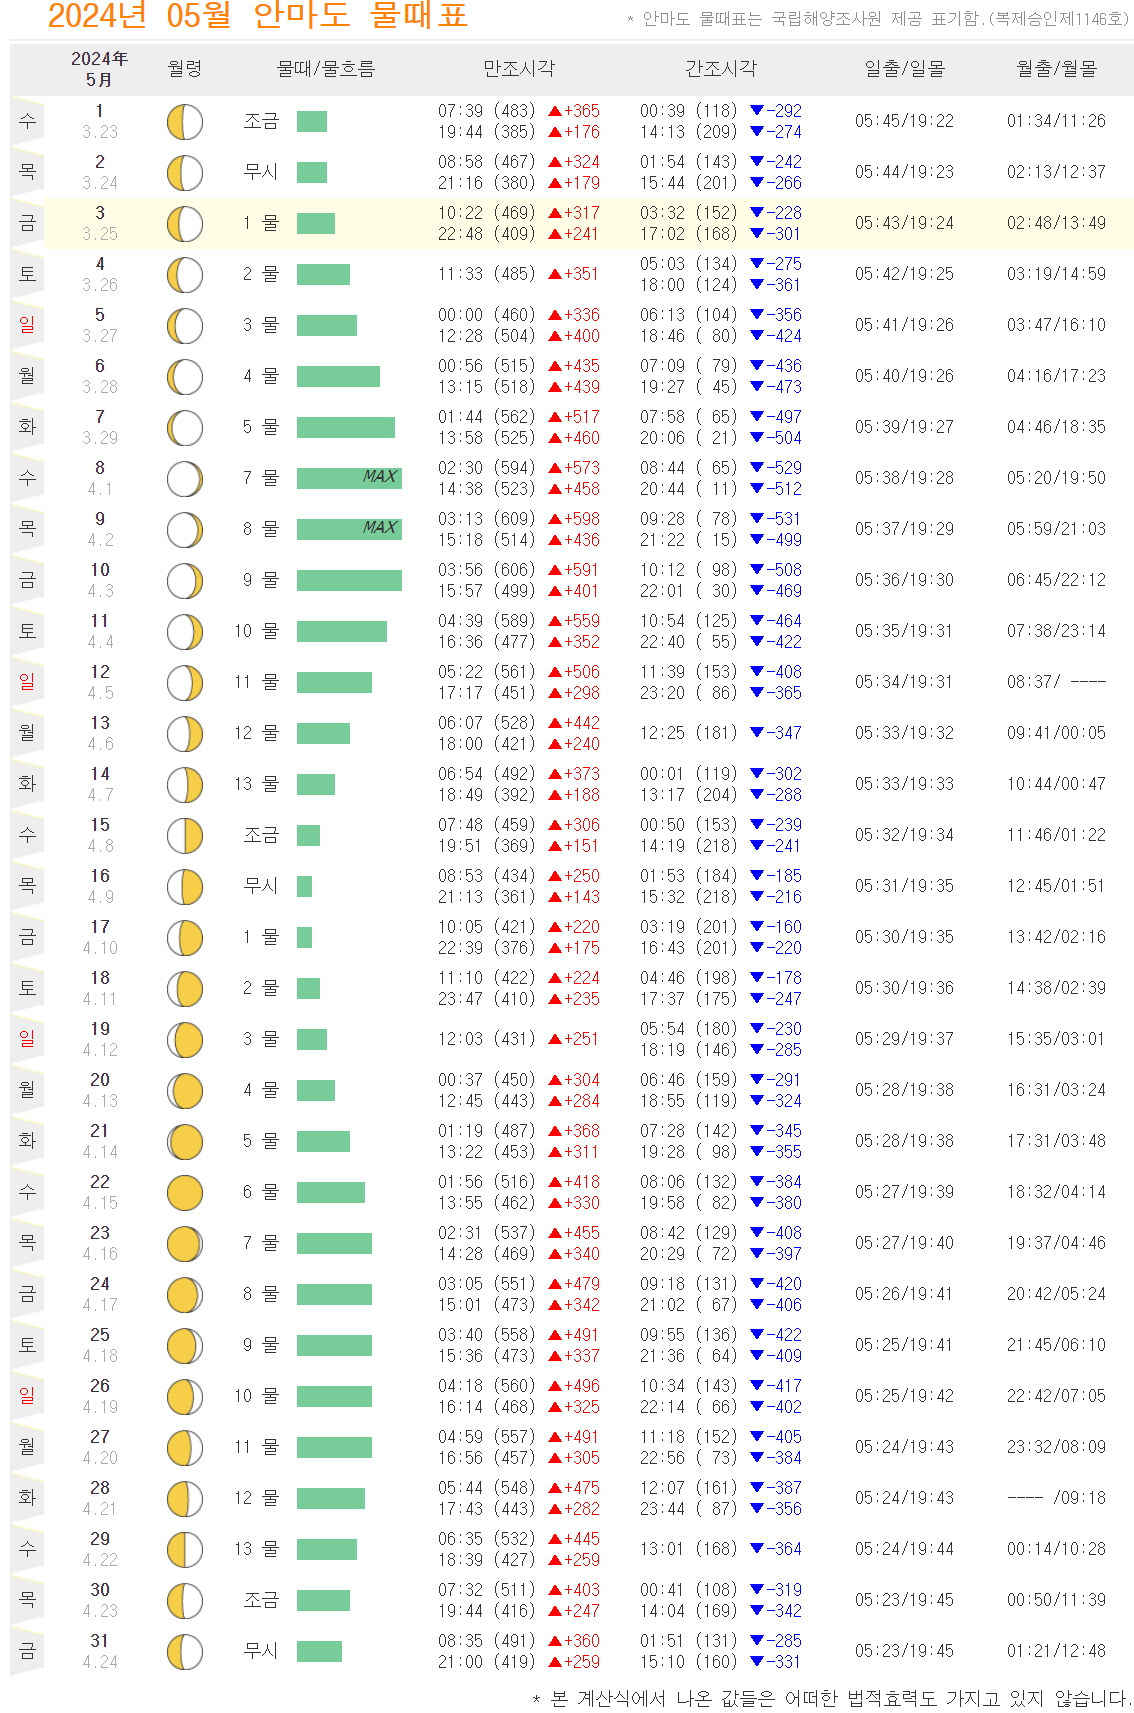Click the red up triangle beside +351

click(555, 274)
